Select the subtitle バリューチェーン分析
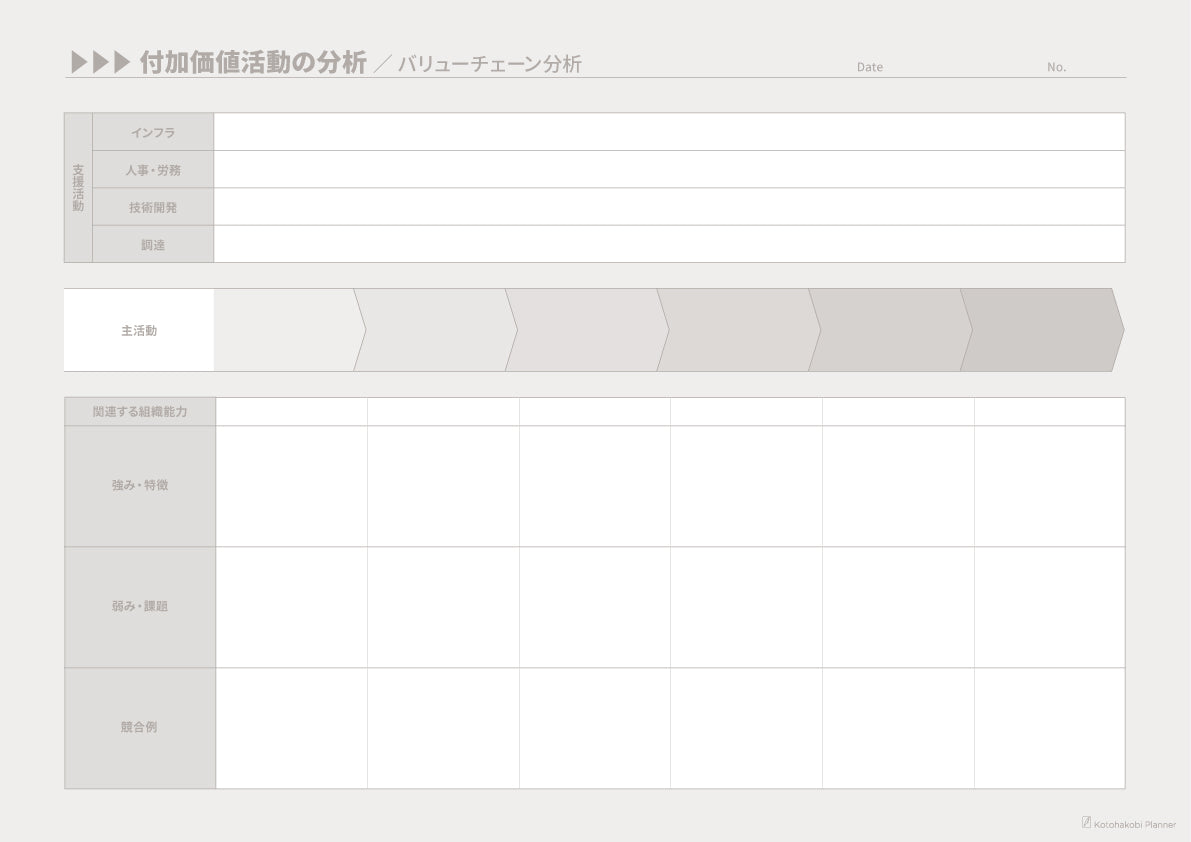Image resolution: width=1191 pixels, height=842 pixels. (489, 64)
